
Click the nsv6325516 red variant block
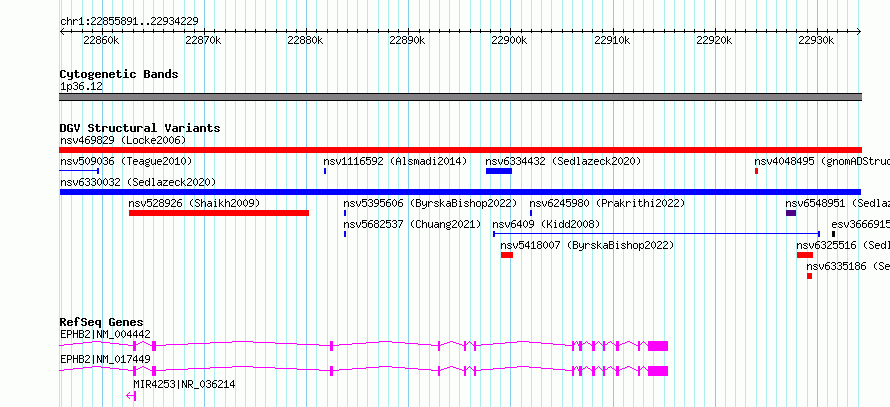(805, 255)
